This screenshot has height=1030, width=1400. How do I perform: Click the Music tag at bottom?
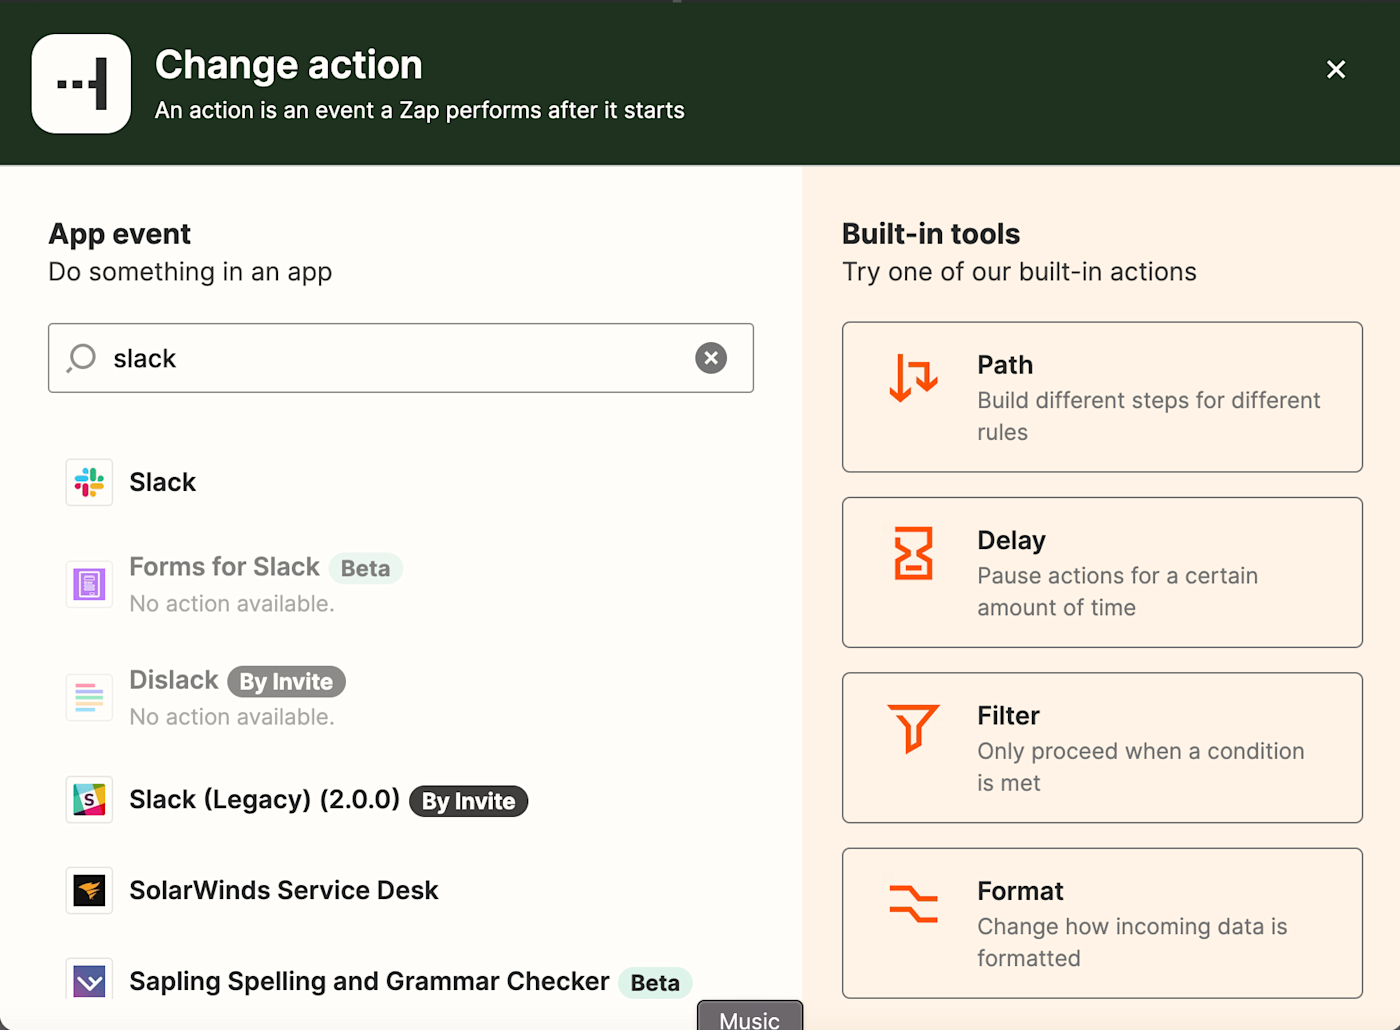point(749,1018)
